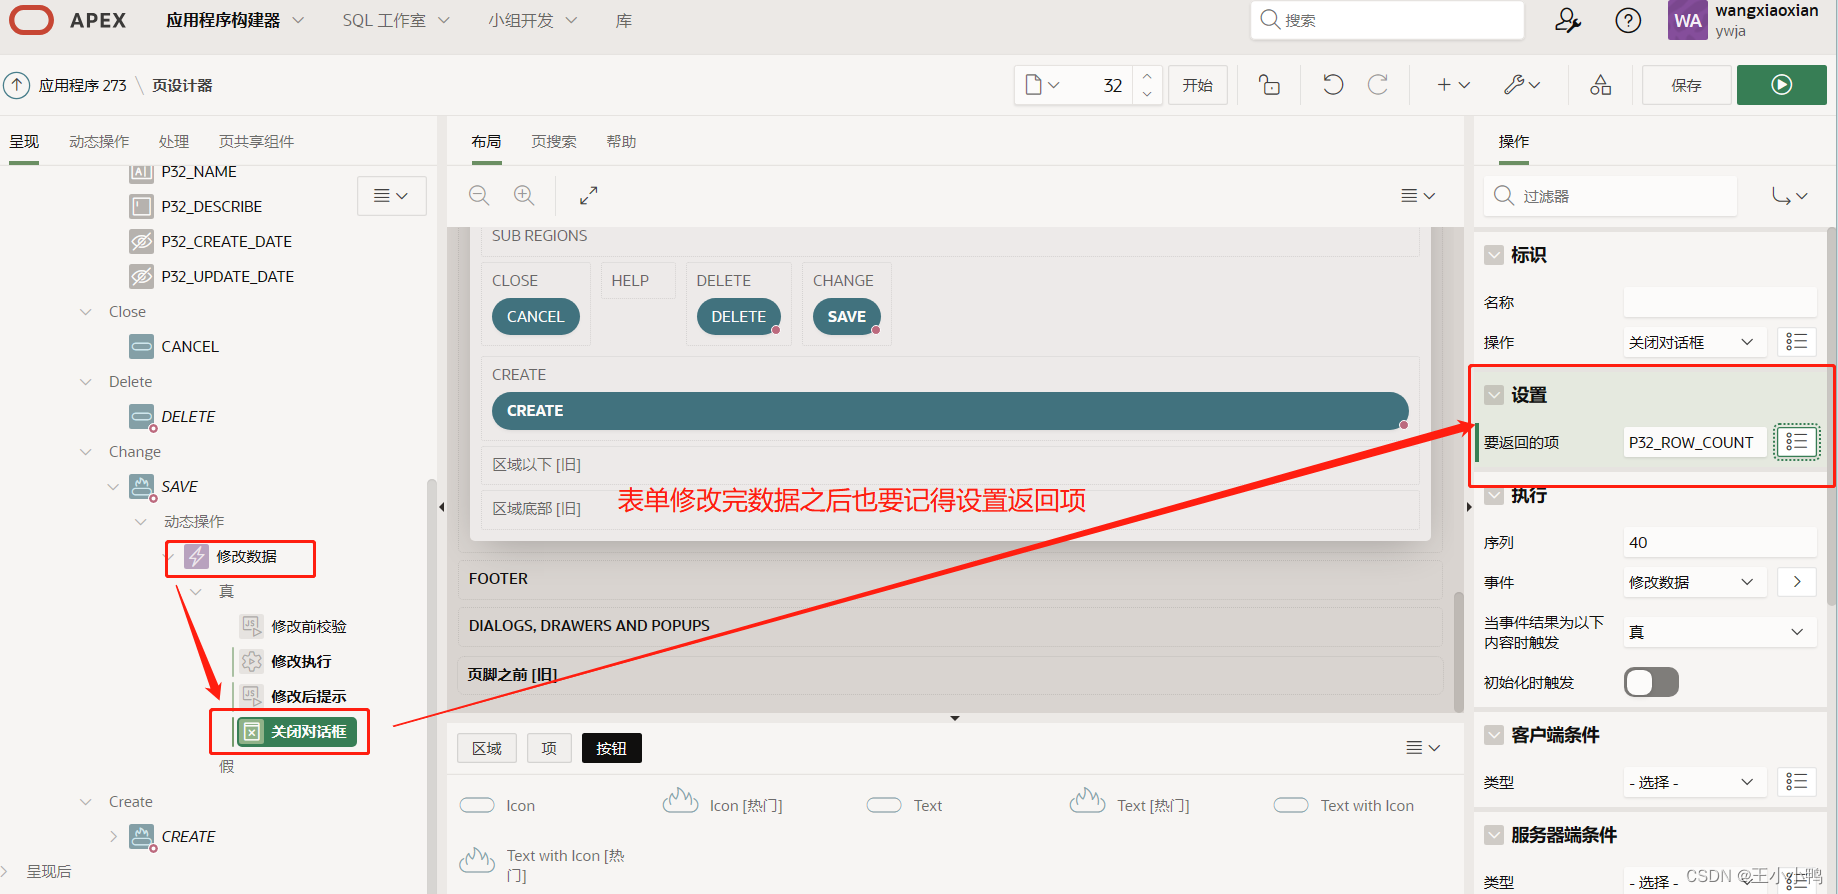1838x894 pixels.
Task: Expand the CREATE button tree node
Action: pos(113,837)
